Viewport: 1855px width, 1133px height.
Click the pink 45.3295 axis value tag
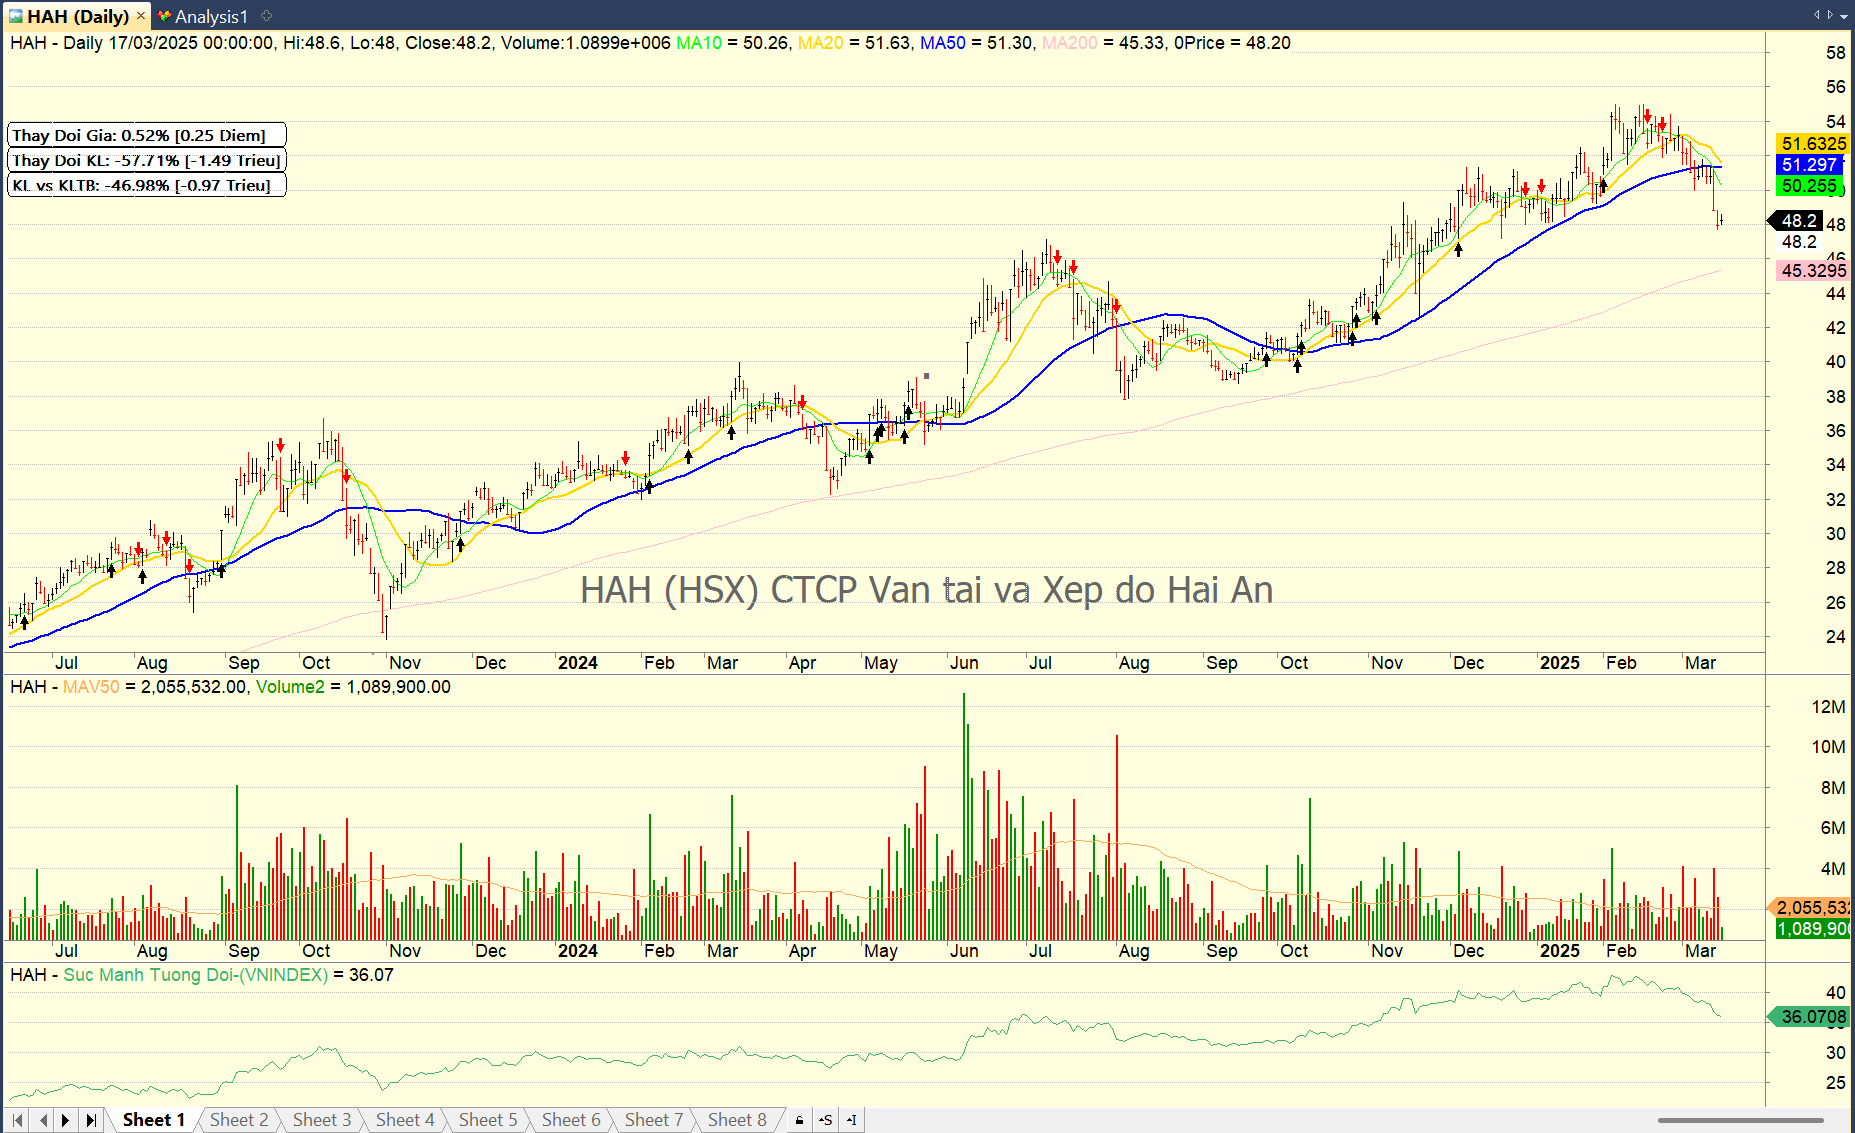pos(1813,271)
